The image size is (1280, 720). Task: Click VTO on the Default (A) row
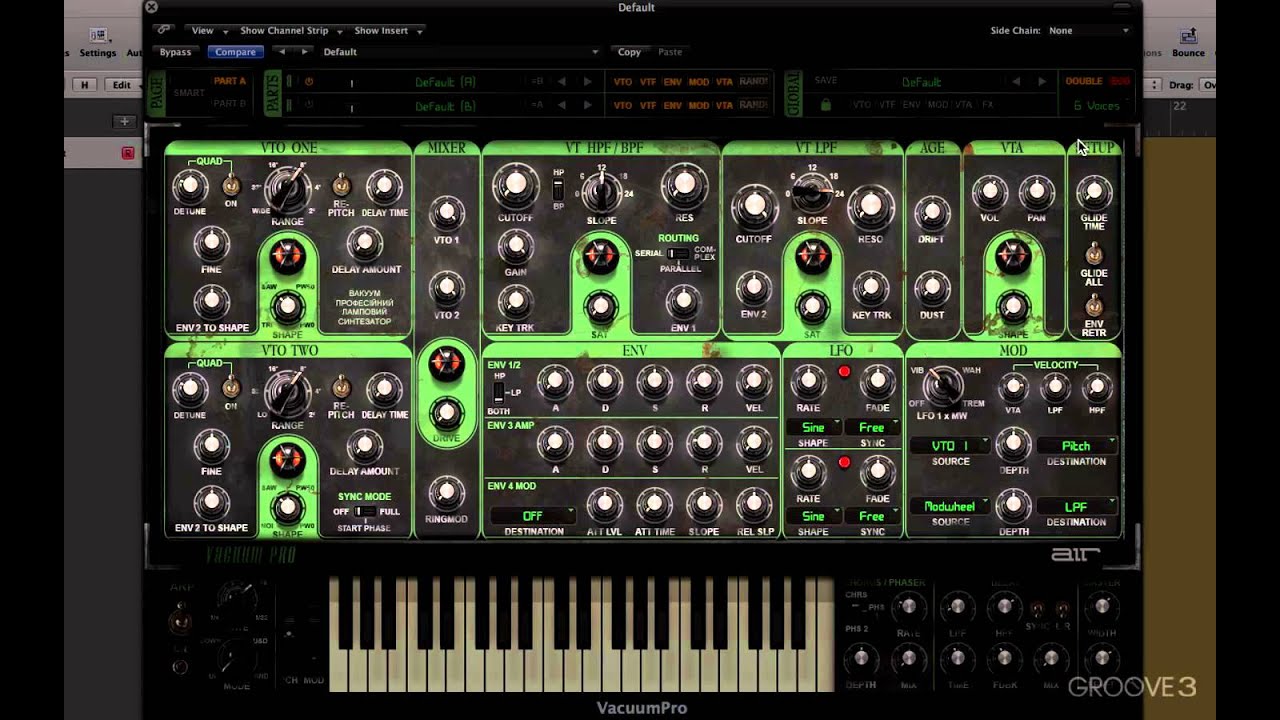pos(623,82)
